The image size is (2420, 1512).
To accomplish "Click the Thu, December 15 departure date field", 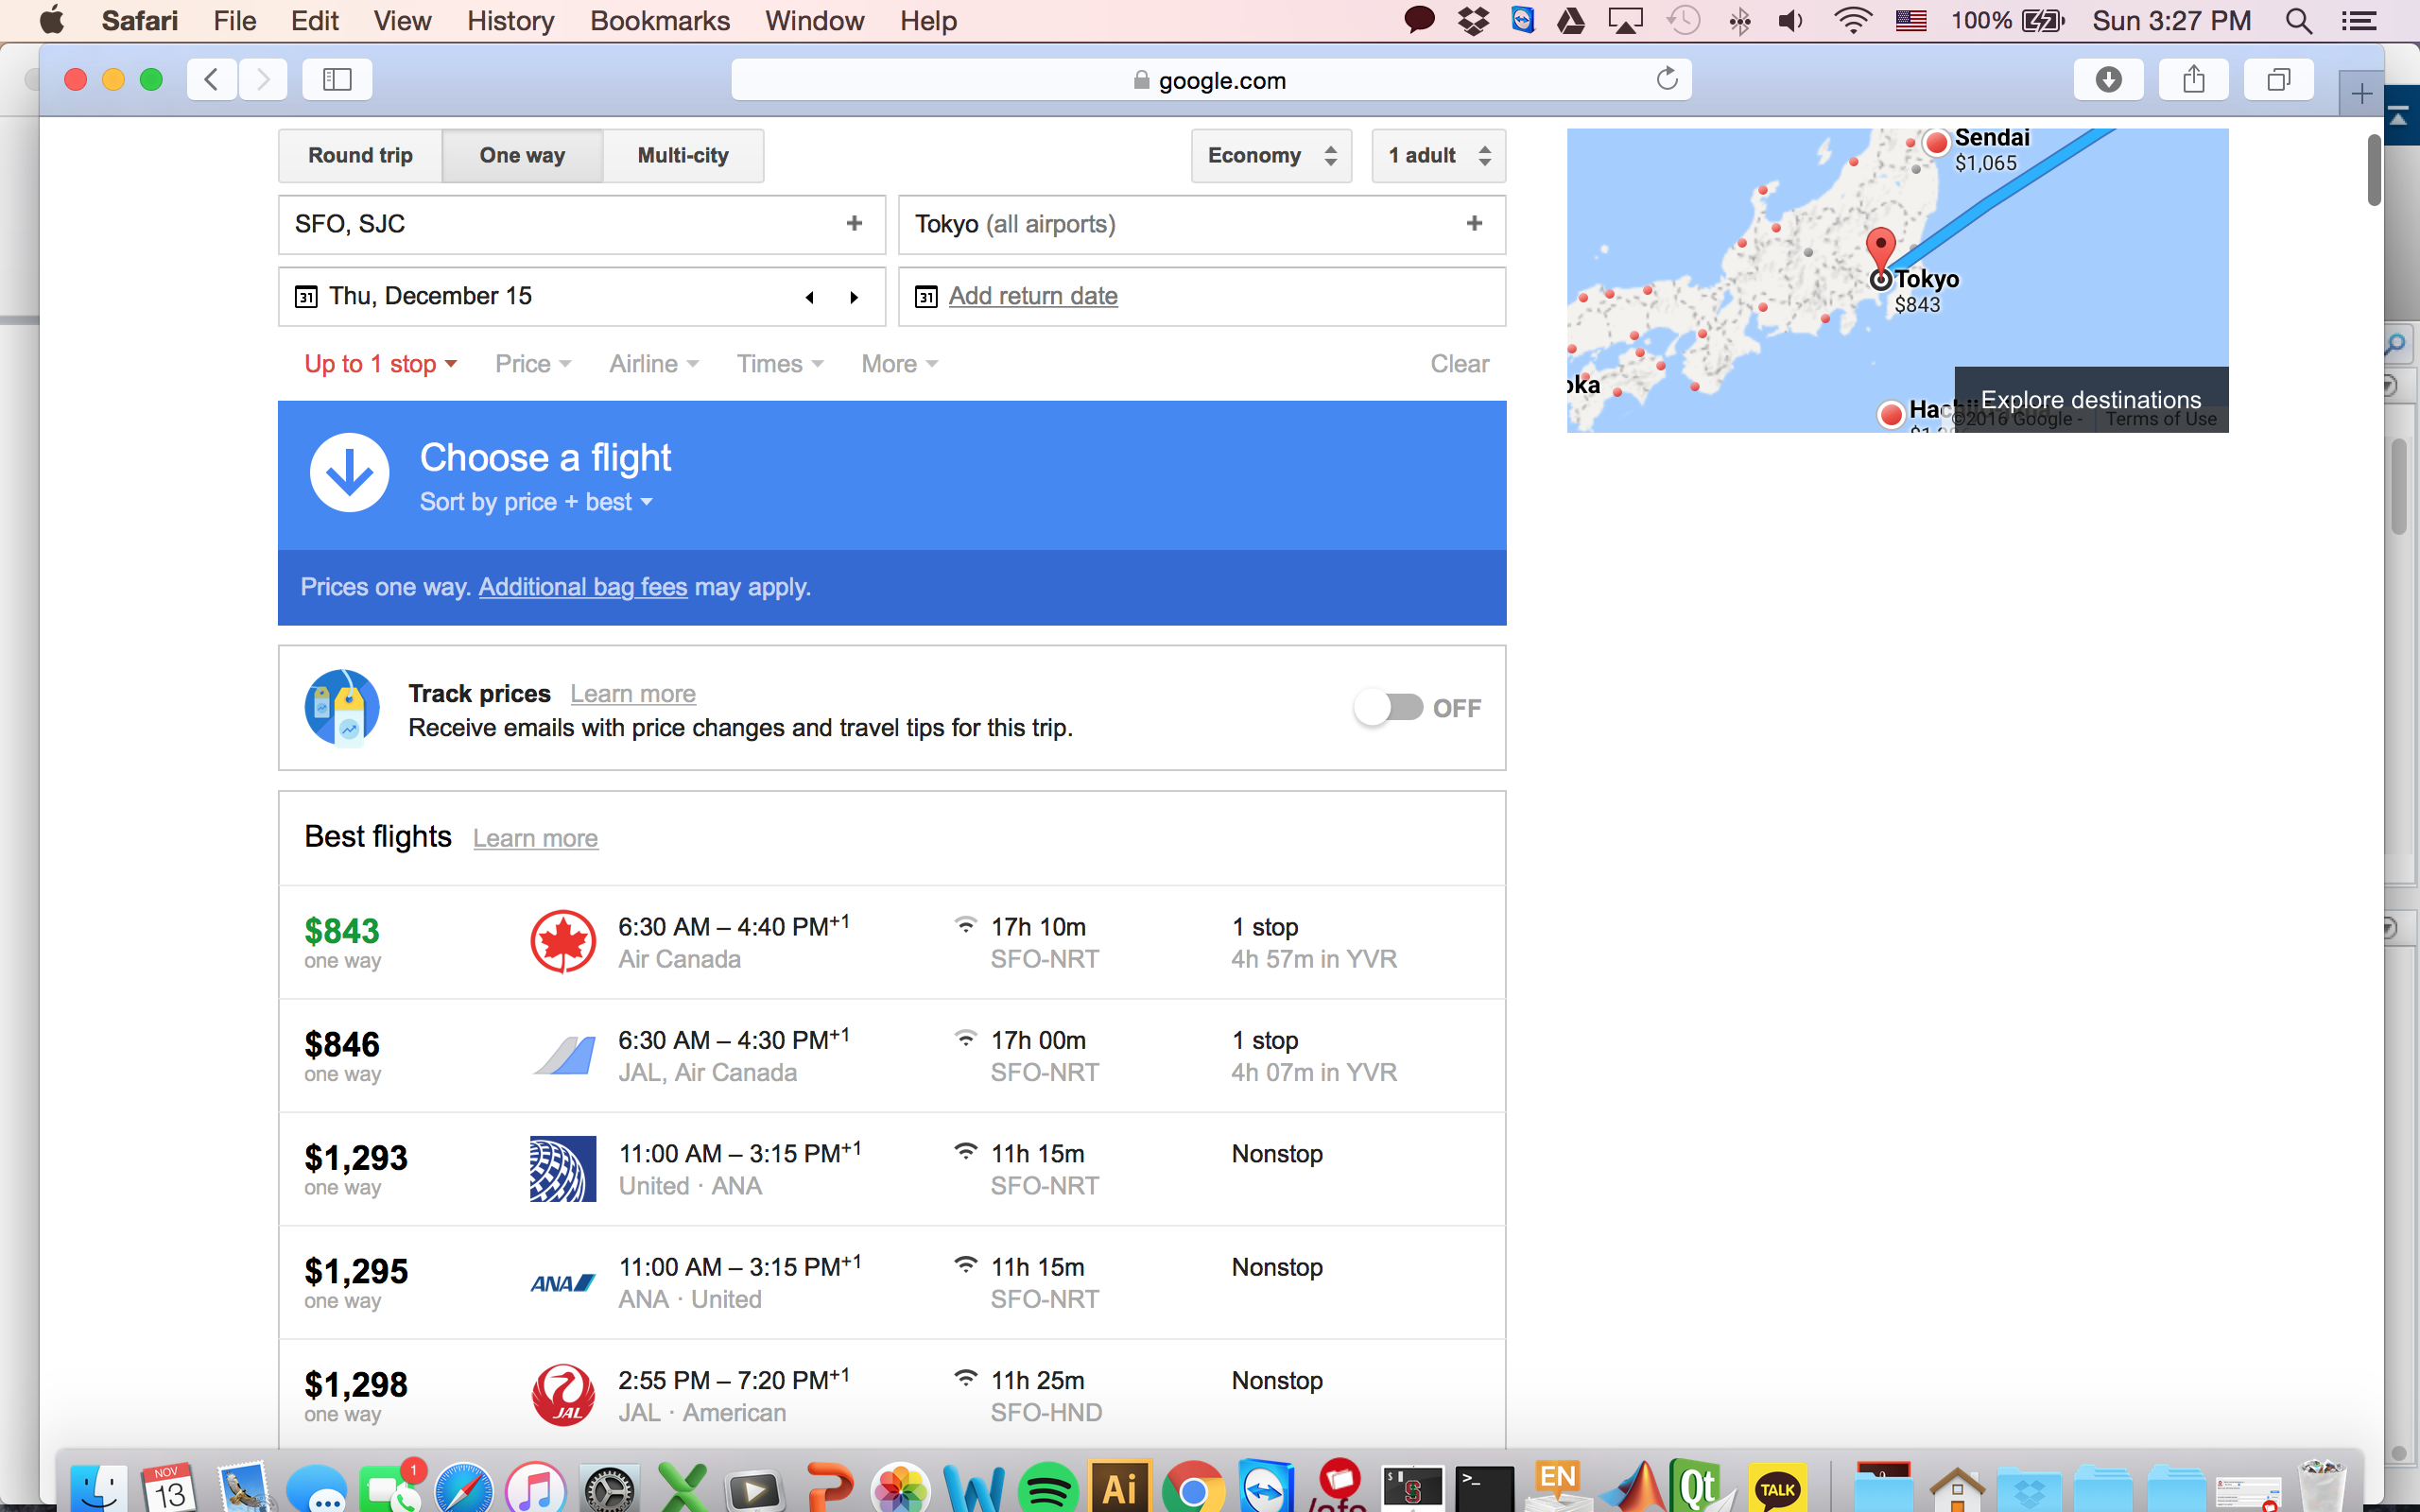I will coord(582,297).
